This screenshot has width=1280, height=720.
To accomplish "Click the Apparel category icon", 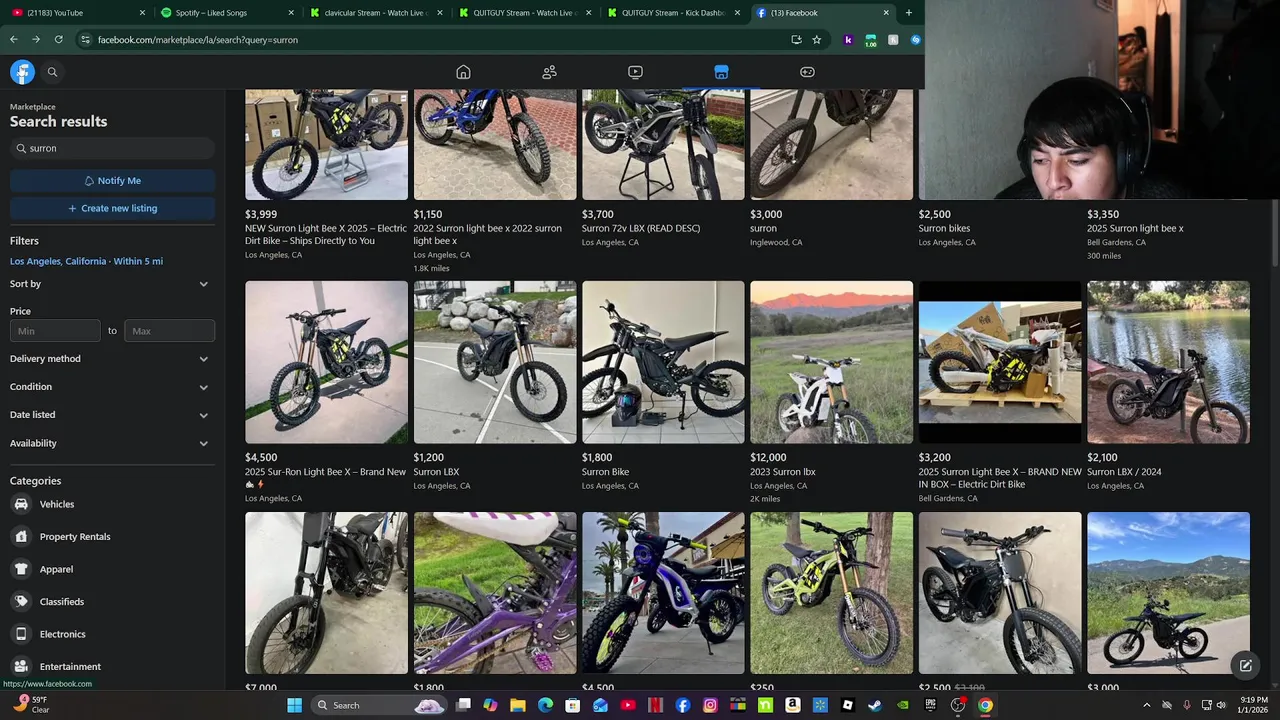I will (x=21, y=569).
